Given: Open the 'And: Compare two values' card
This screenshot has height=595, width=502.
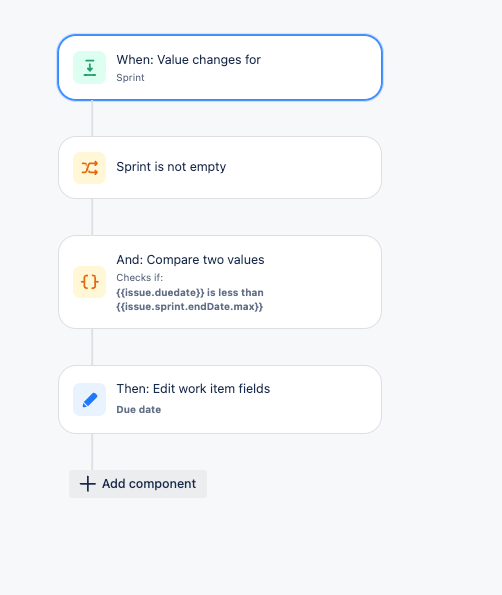Looking at the screenshot, I should (x=220, y=282).
